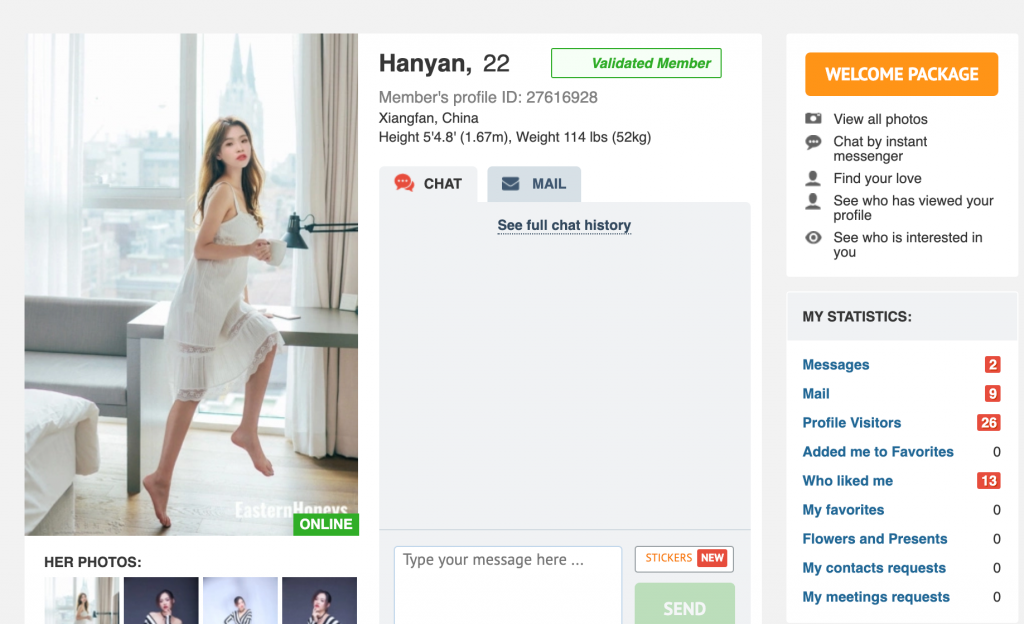Open See full chat history link
1024x624 pixels.
click(564, 225)
